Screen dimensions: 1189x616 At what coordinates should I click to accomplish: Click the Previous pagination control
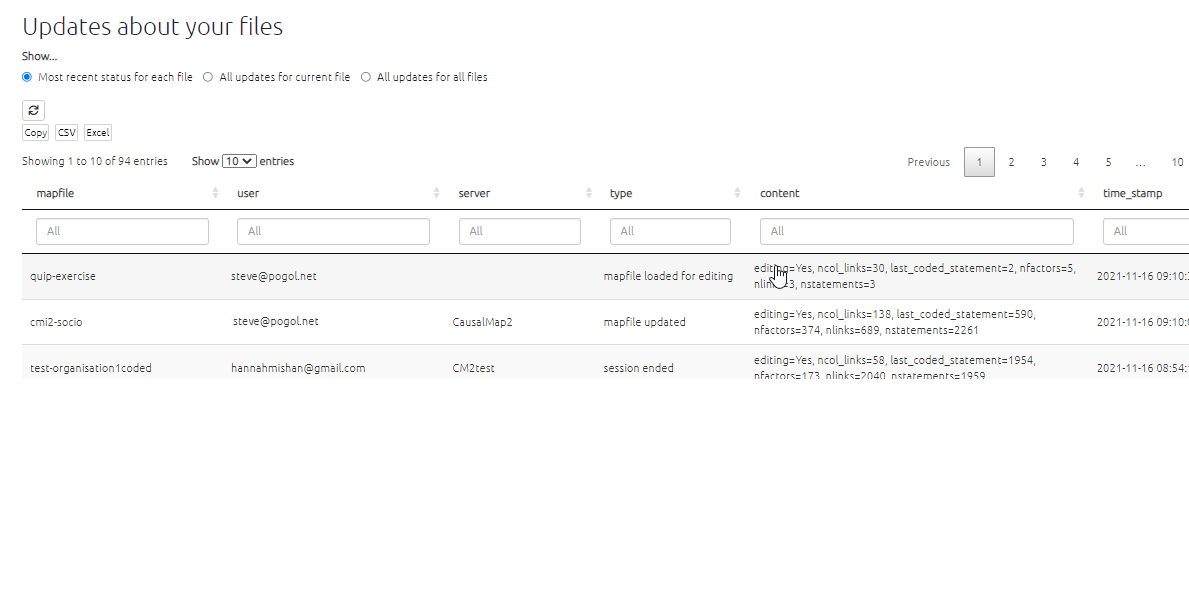[928, 161]
